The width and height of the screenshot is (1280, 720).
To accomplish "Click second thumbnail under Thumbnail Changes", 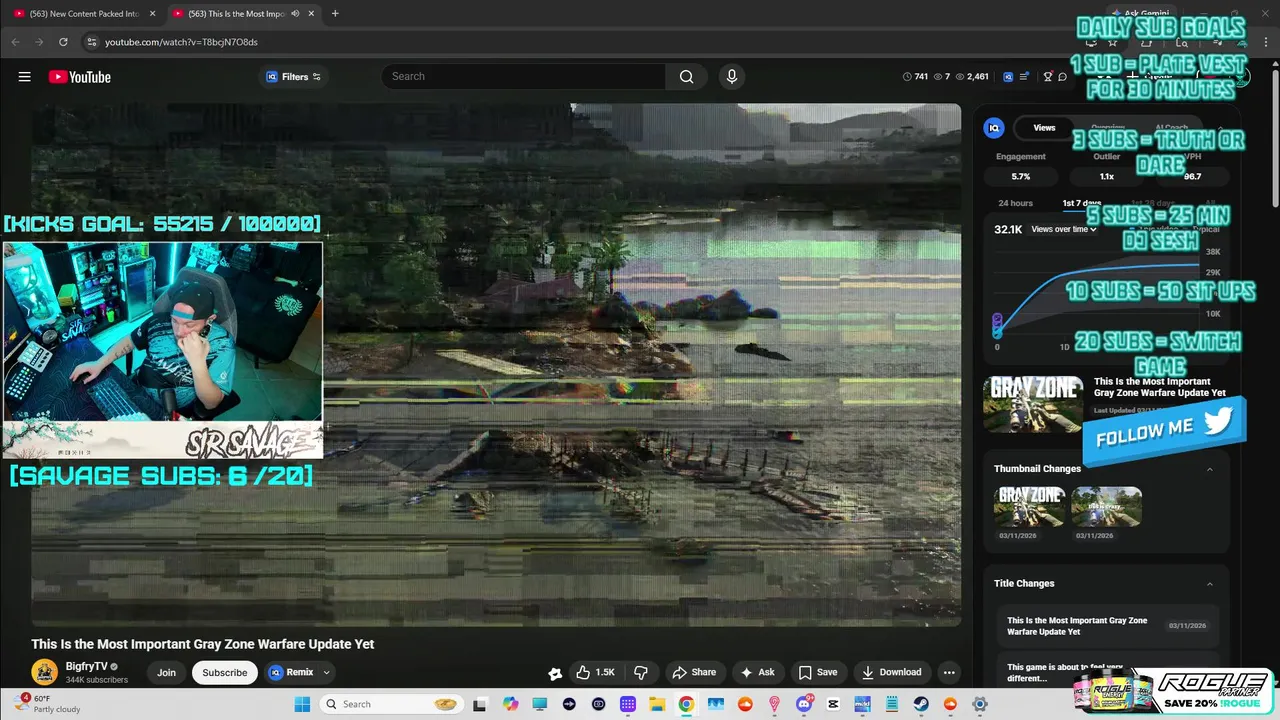I will 1106,507.
